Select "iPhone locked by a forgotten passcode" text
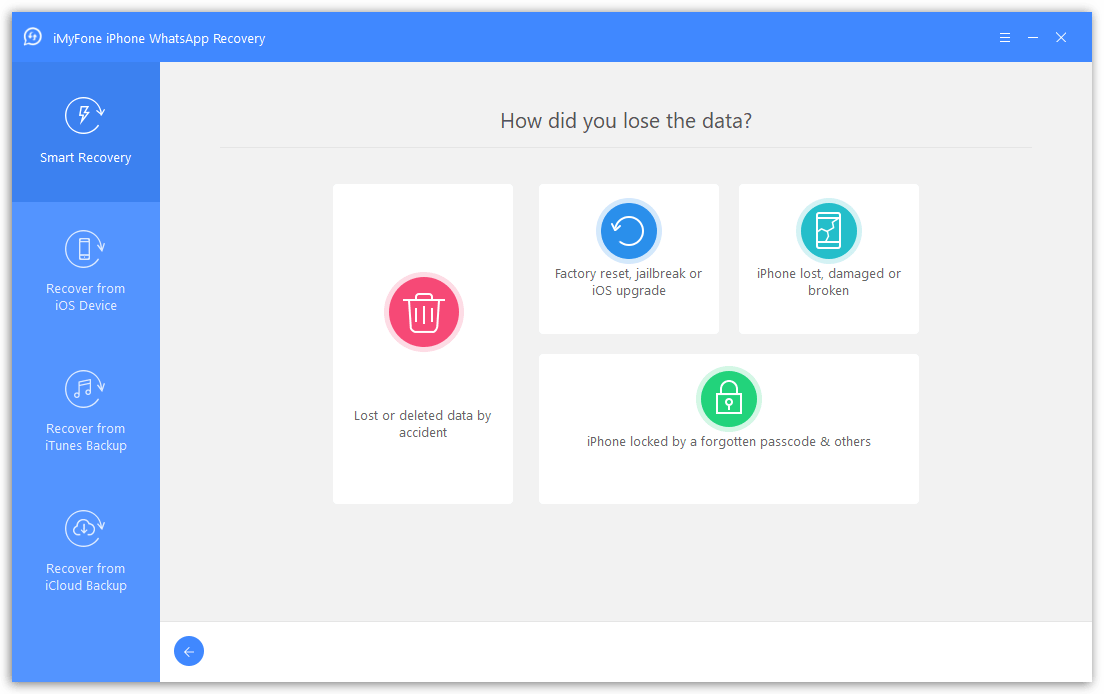1104x694 pixels. pos(728,442)
